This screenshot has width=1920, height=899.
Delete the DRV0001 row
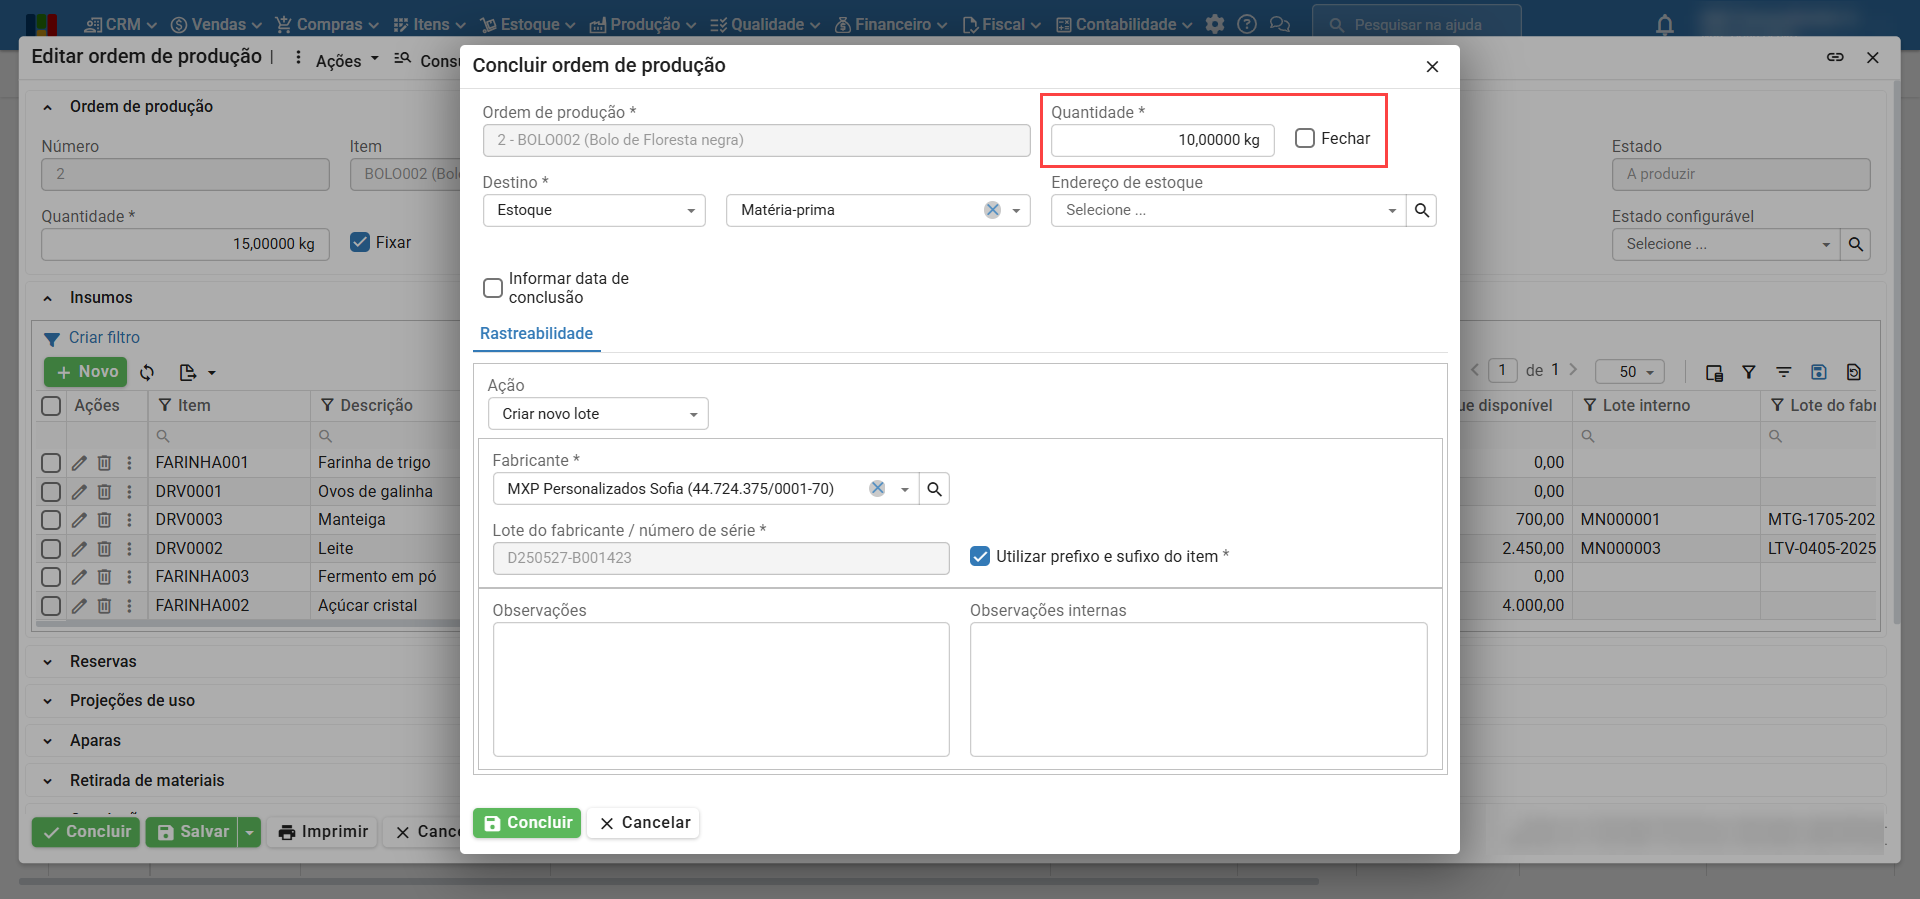coord(104,492)
